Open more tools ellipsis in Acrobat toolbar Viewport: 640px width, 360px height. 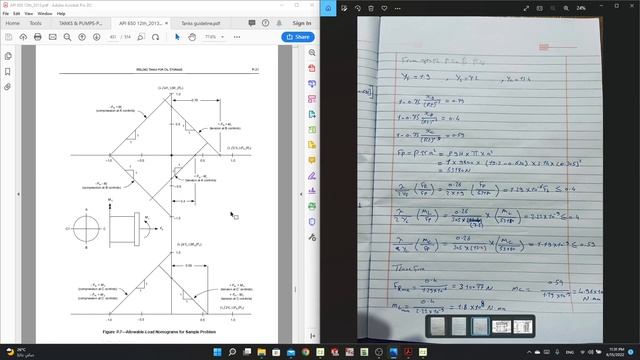tap(237, 37)
